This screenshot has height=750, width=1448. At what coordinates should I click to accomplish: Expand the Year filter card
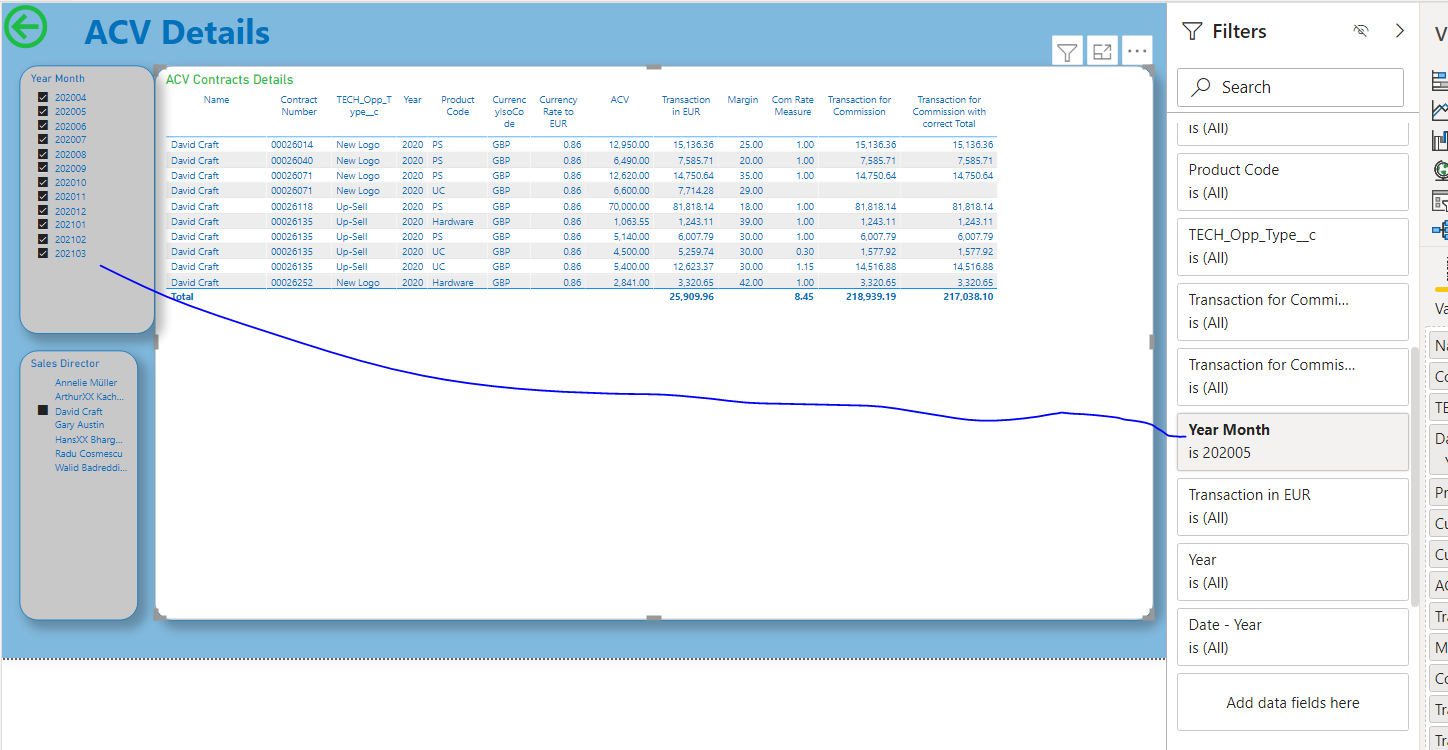pos(1292,571)
